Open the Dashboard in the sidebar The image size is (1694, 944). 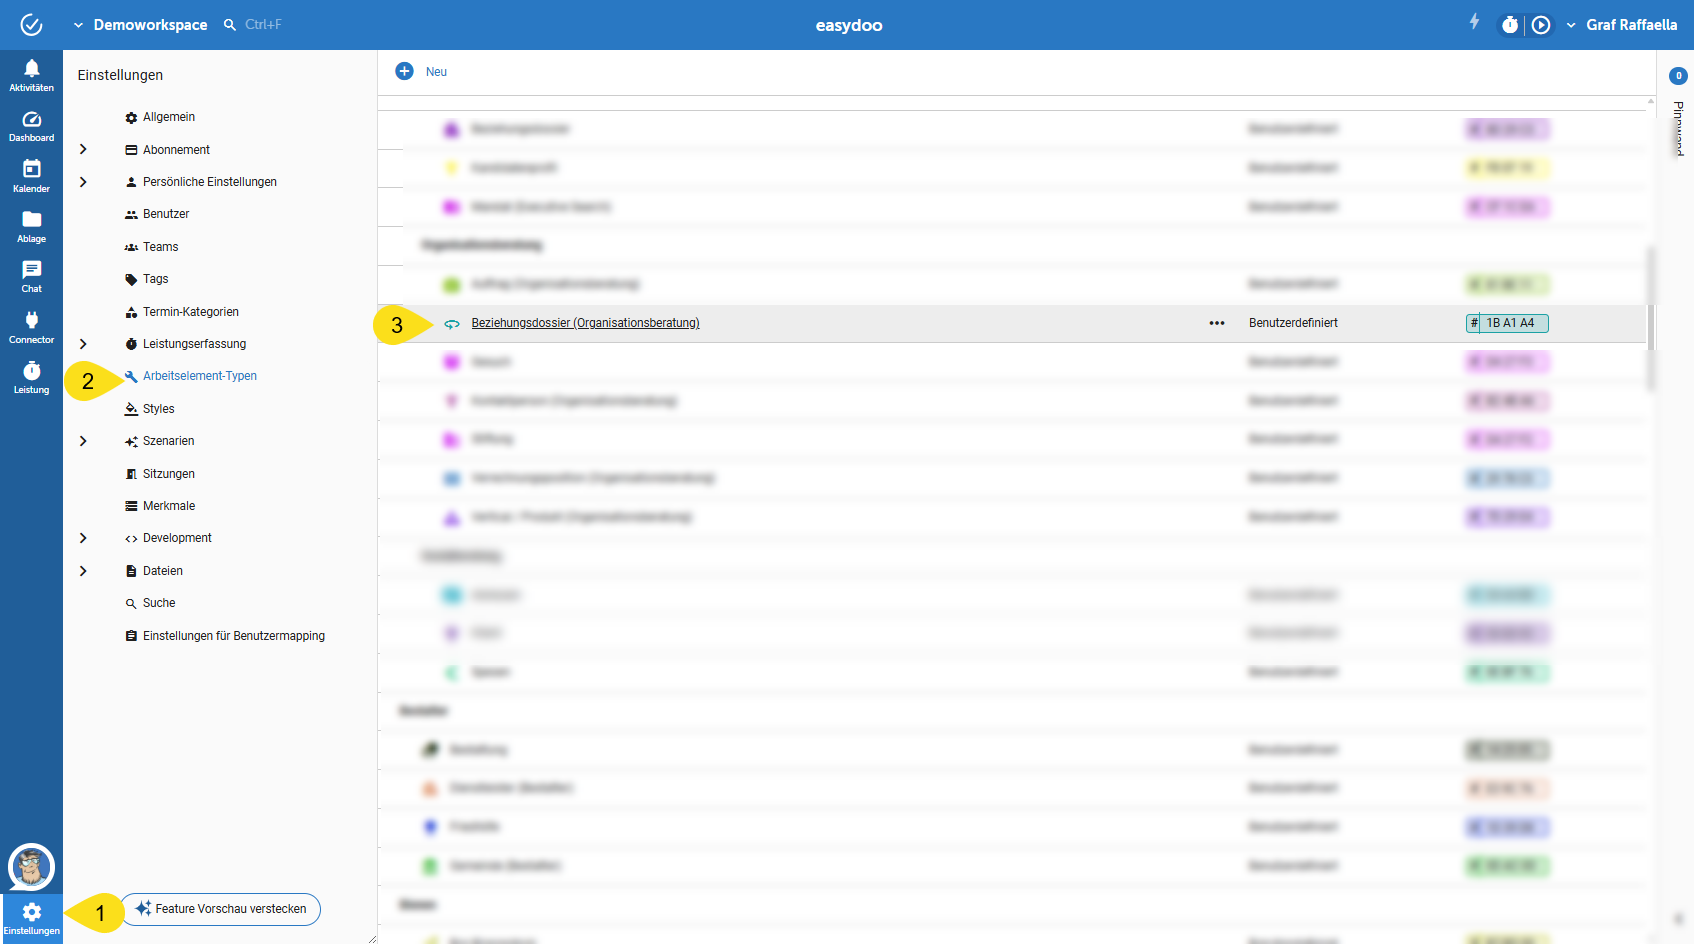[31, 125]
